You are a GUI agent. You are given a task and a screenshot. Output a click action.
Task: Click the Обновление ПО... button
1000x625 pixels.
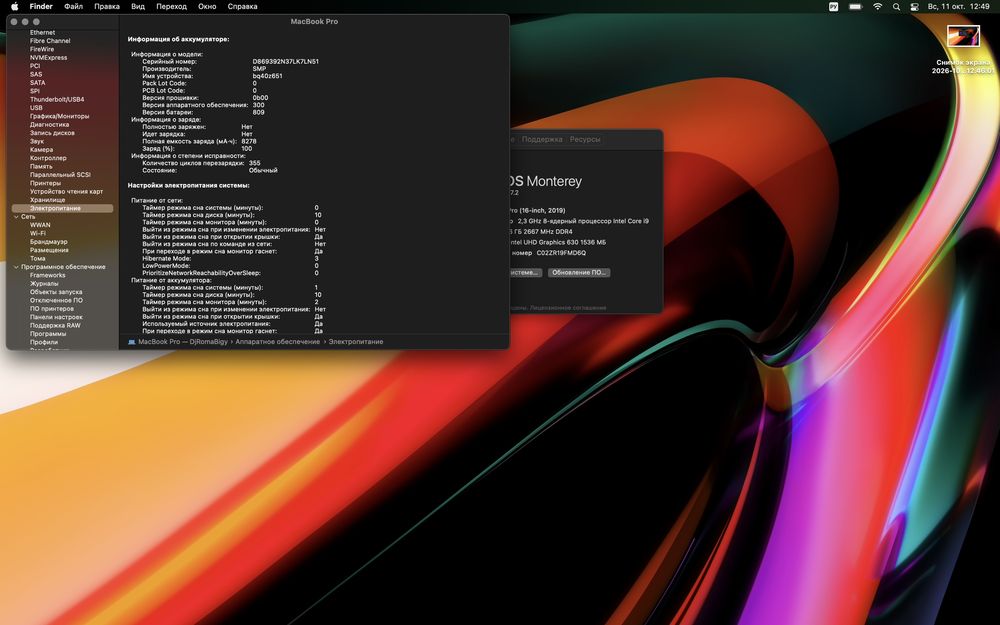[579, 272]
